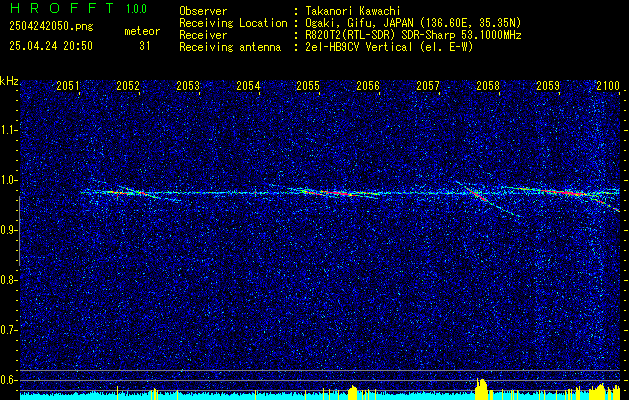Click the observer name Takanori Kawachi
This screenshot has height=400, width=629.
[353, 11]
